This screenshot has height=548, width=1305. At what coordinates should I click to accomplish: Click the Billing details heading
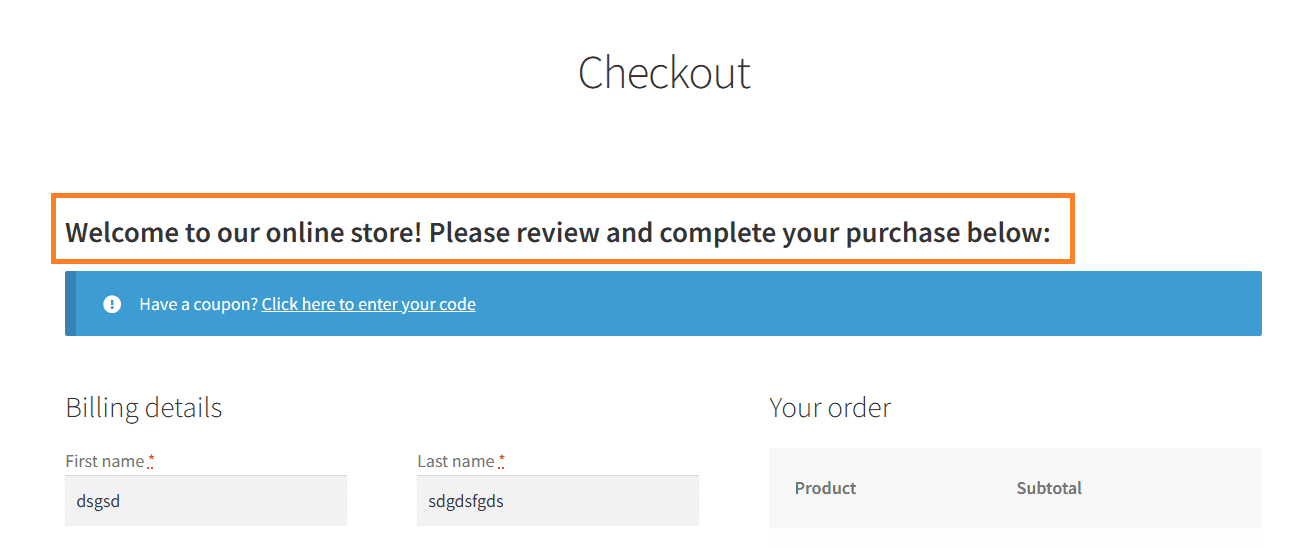click(x=144, y=408)
